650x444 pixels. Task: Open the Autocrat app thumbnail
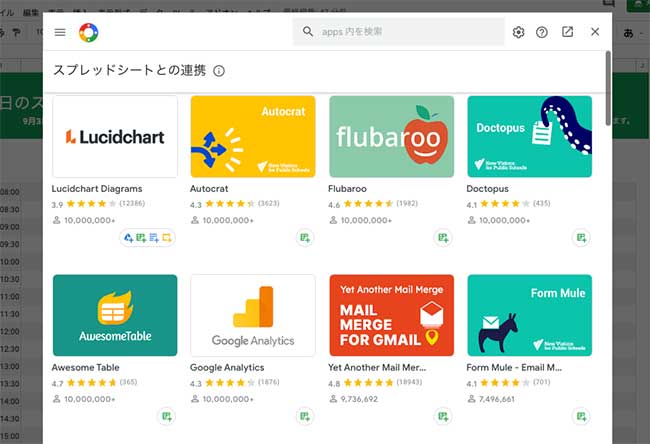point(253,136)
